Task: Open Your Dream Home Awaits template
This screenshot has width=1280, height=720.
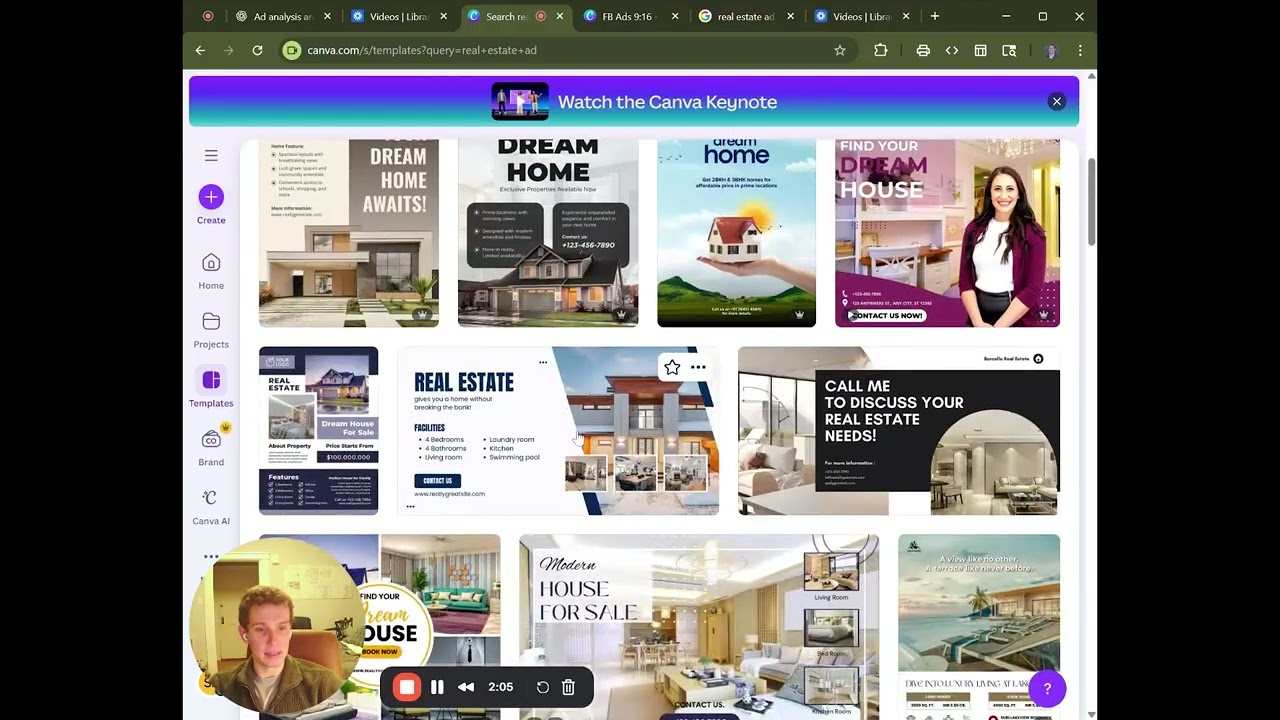Action: (x=349, y=233)
